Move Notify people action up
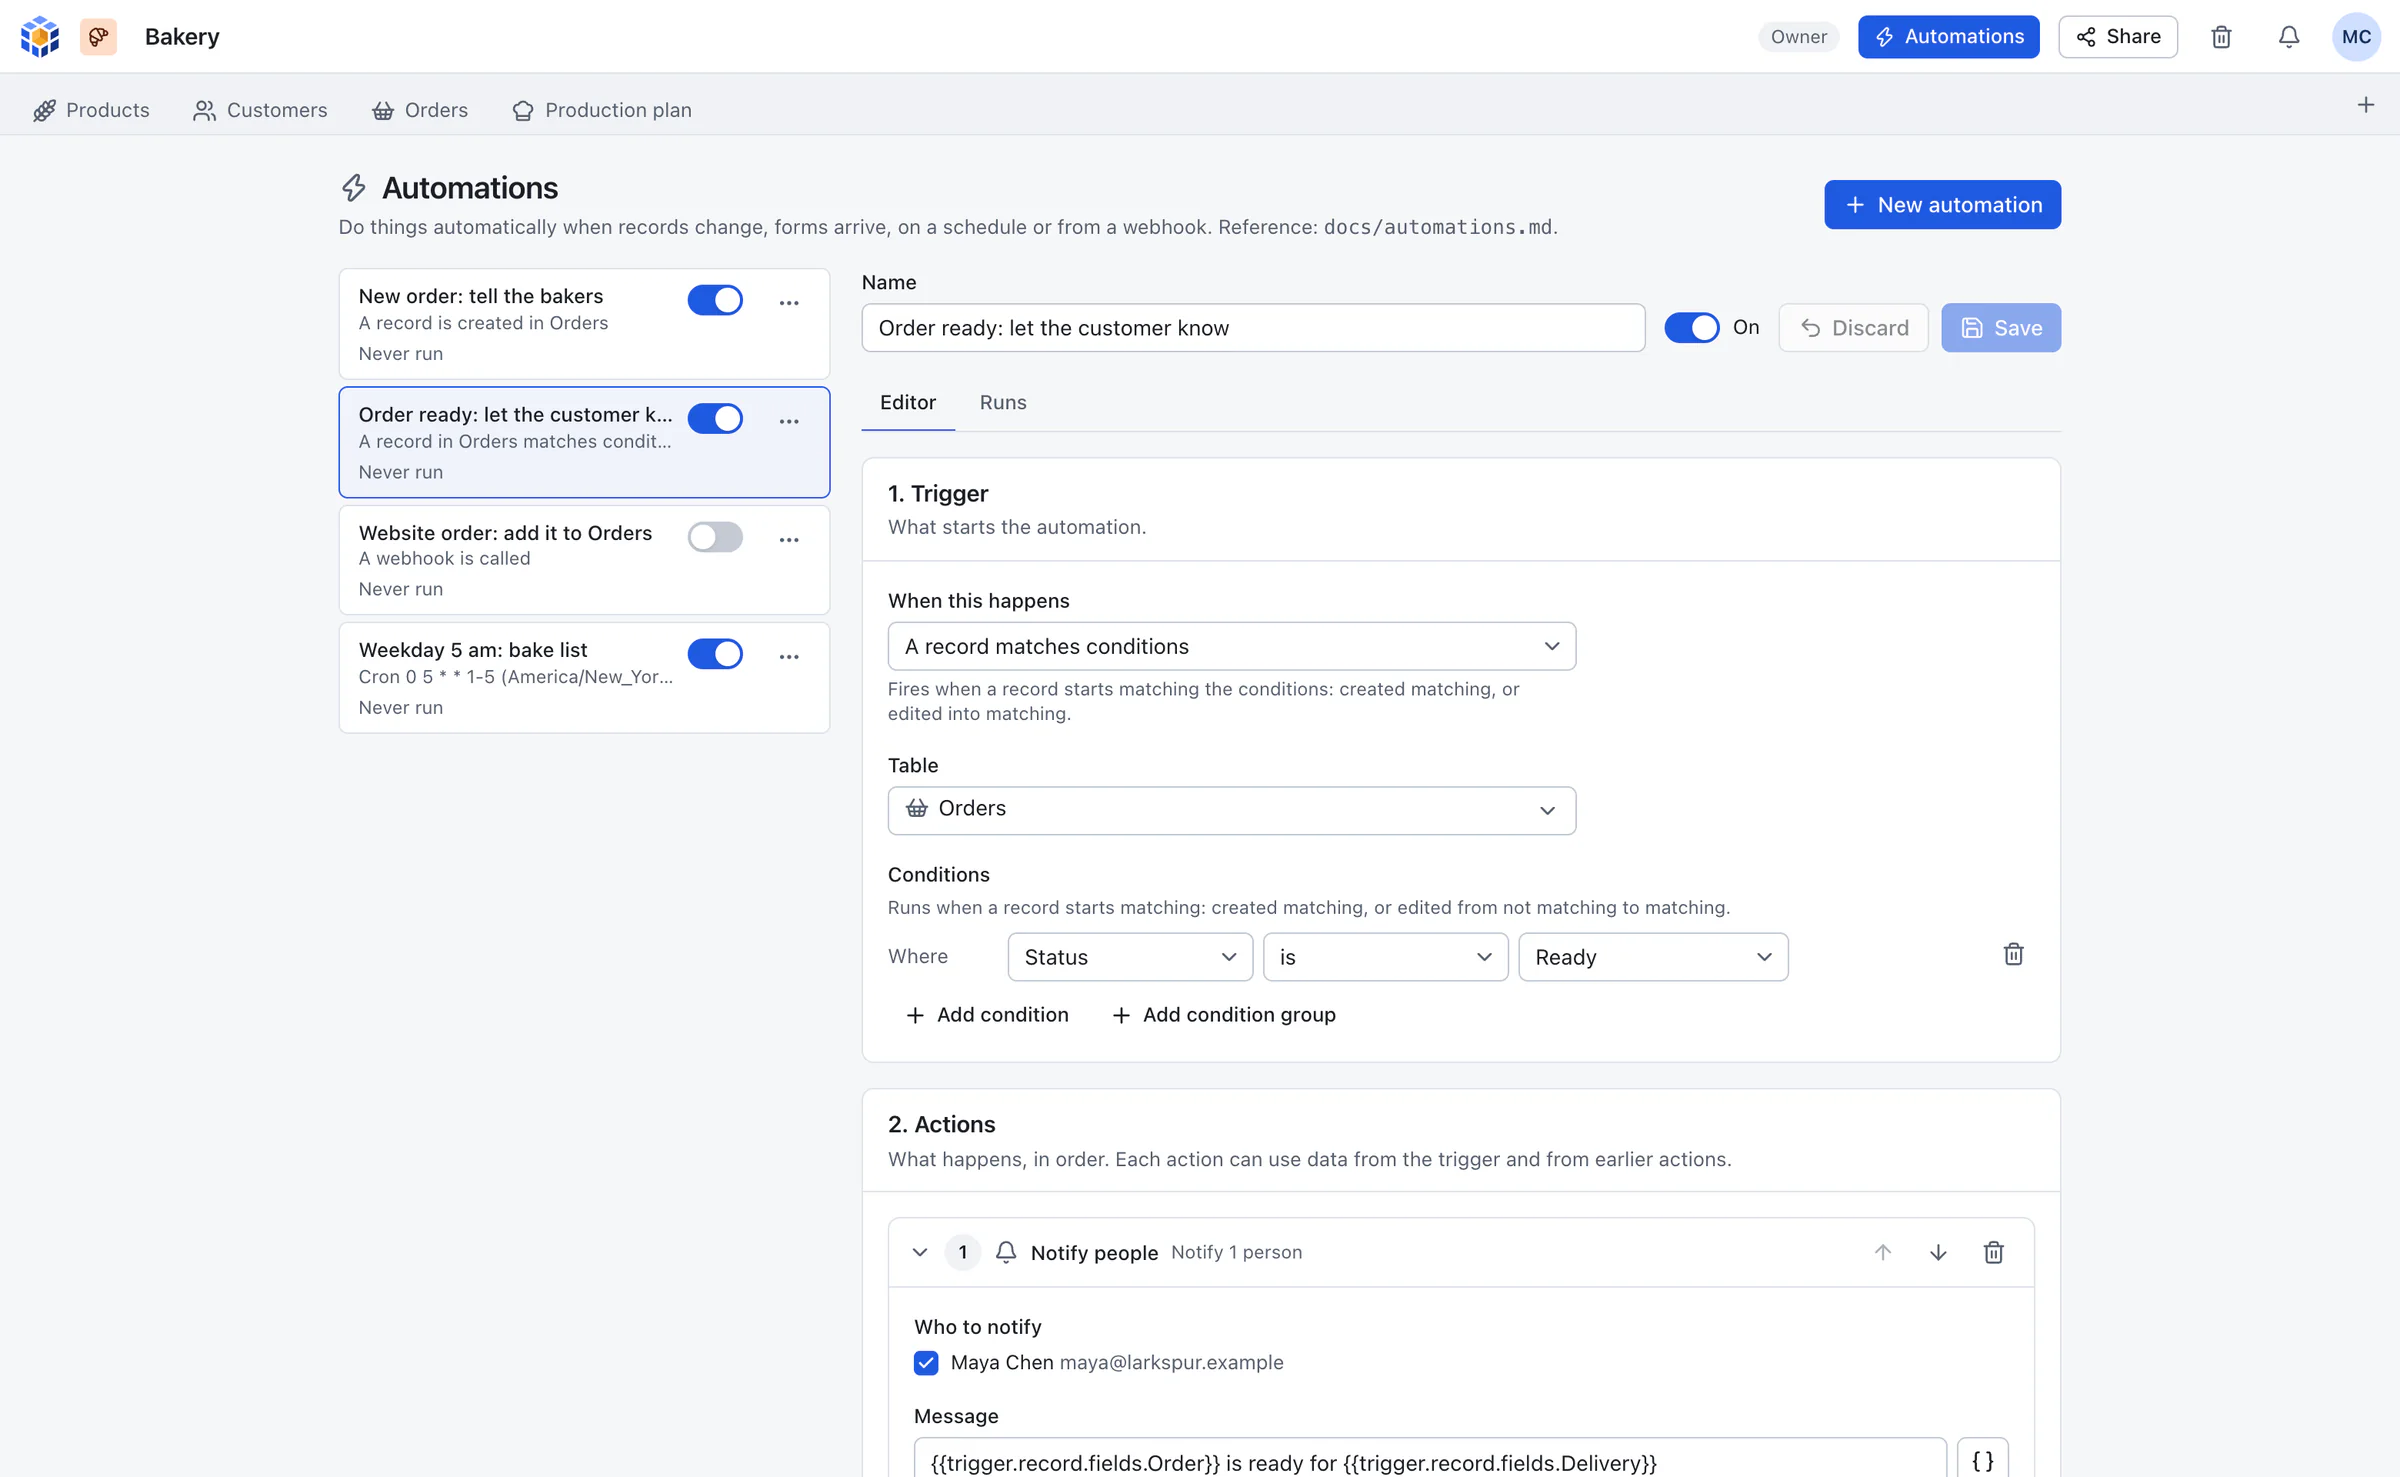The height and width of the screenshot is (1477, 2400). (1883, 1252)
